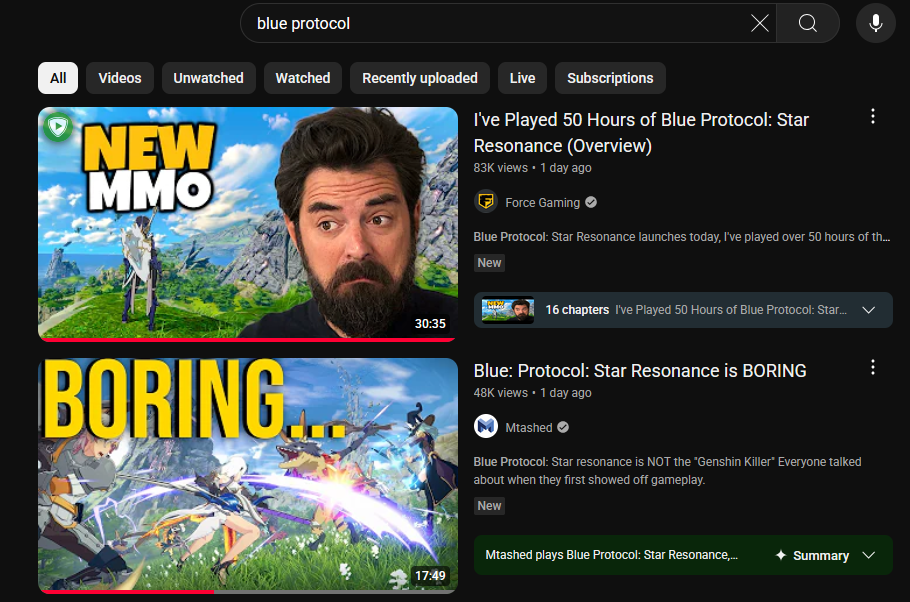Click the New badge under the Mtashed description
The width and height of the screenshot is (910, 602).
click(x=489, y=506)
